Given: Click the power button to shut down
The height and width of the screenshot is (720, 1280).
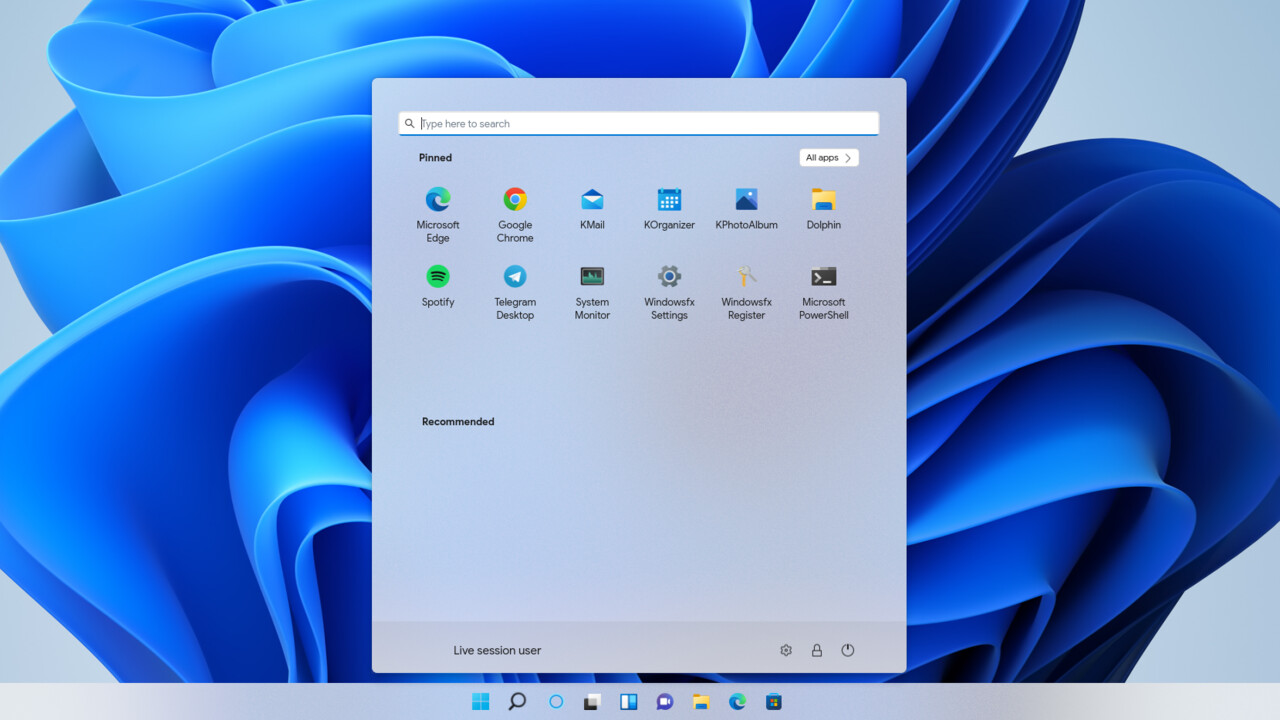Looking at the screenshot, I should [x=847, y=649].
